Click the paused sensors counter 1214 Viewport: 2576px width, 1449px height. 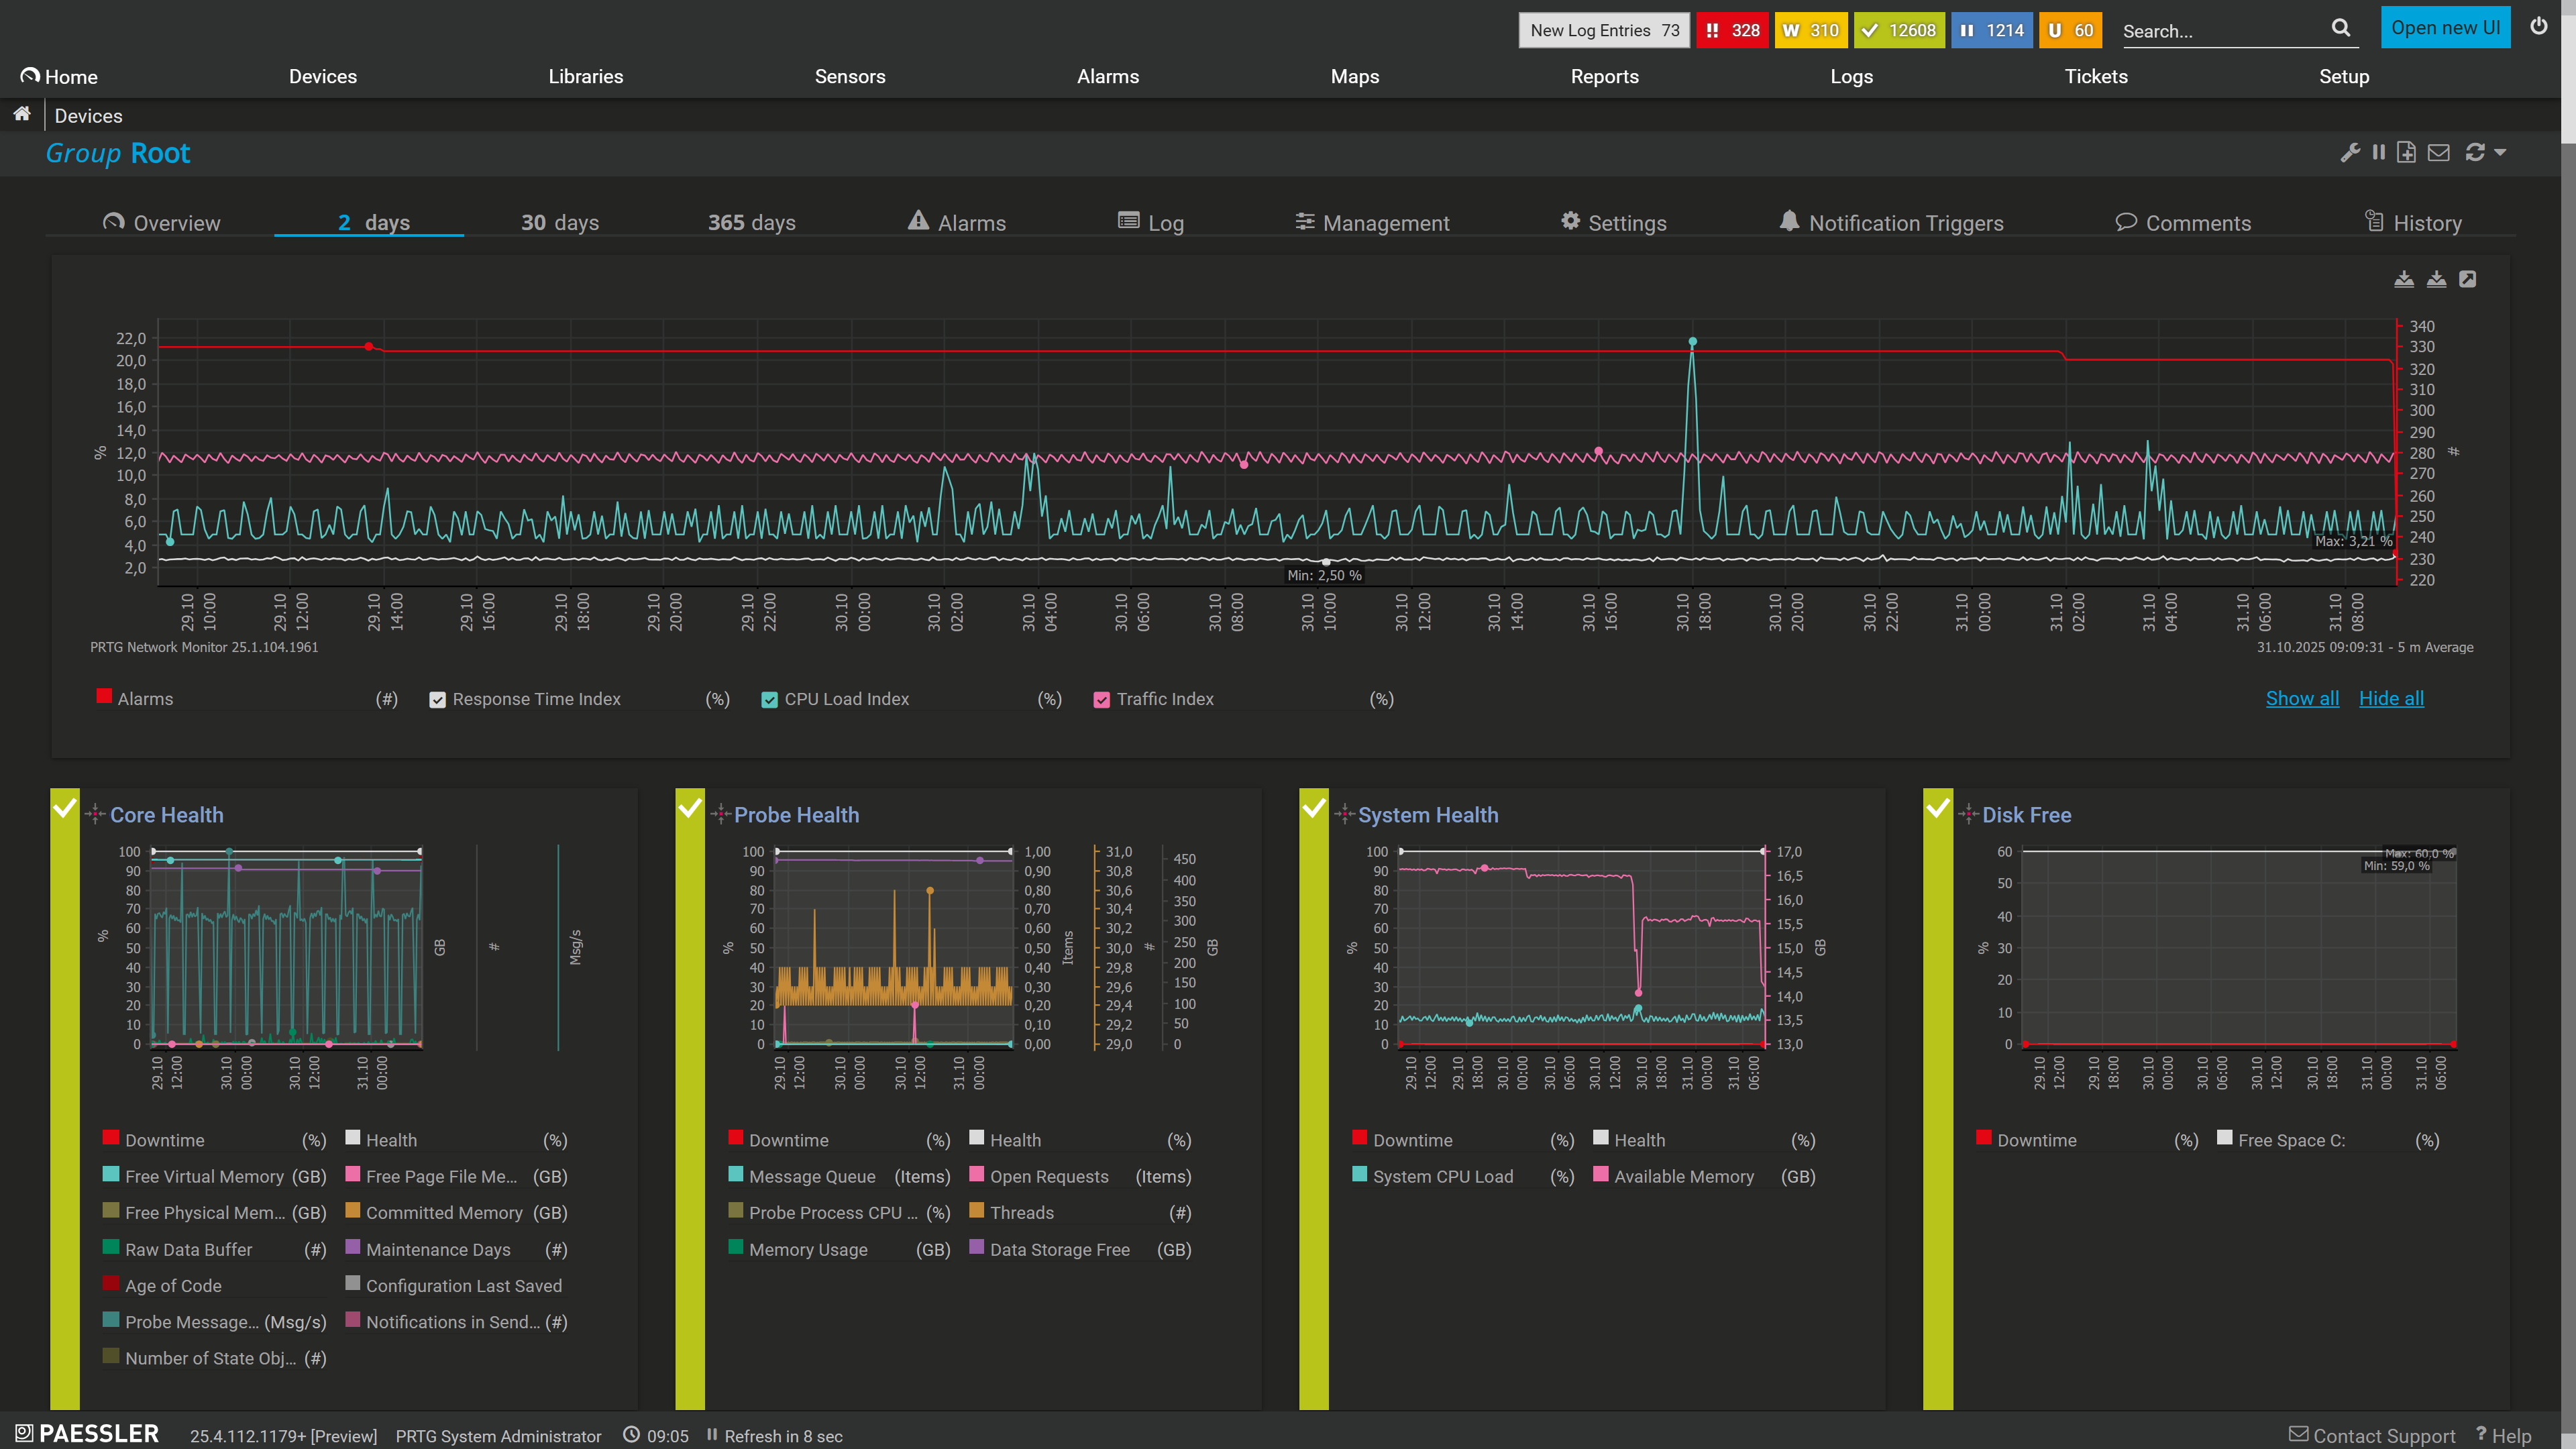tap(1991, 30)
